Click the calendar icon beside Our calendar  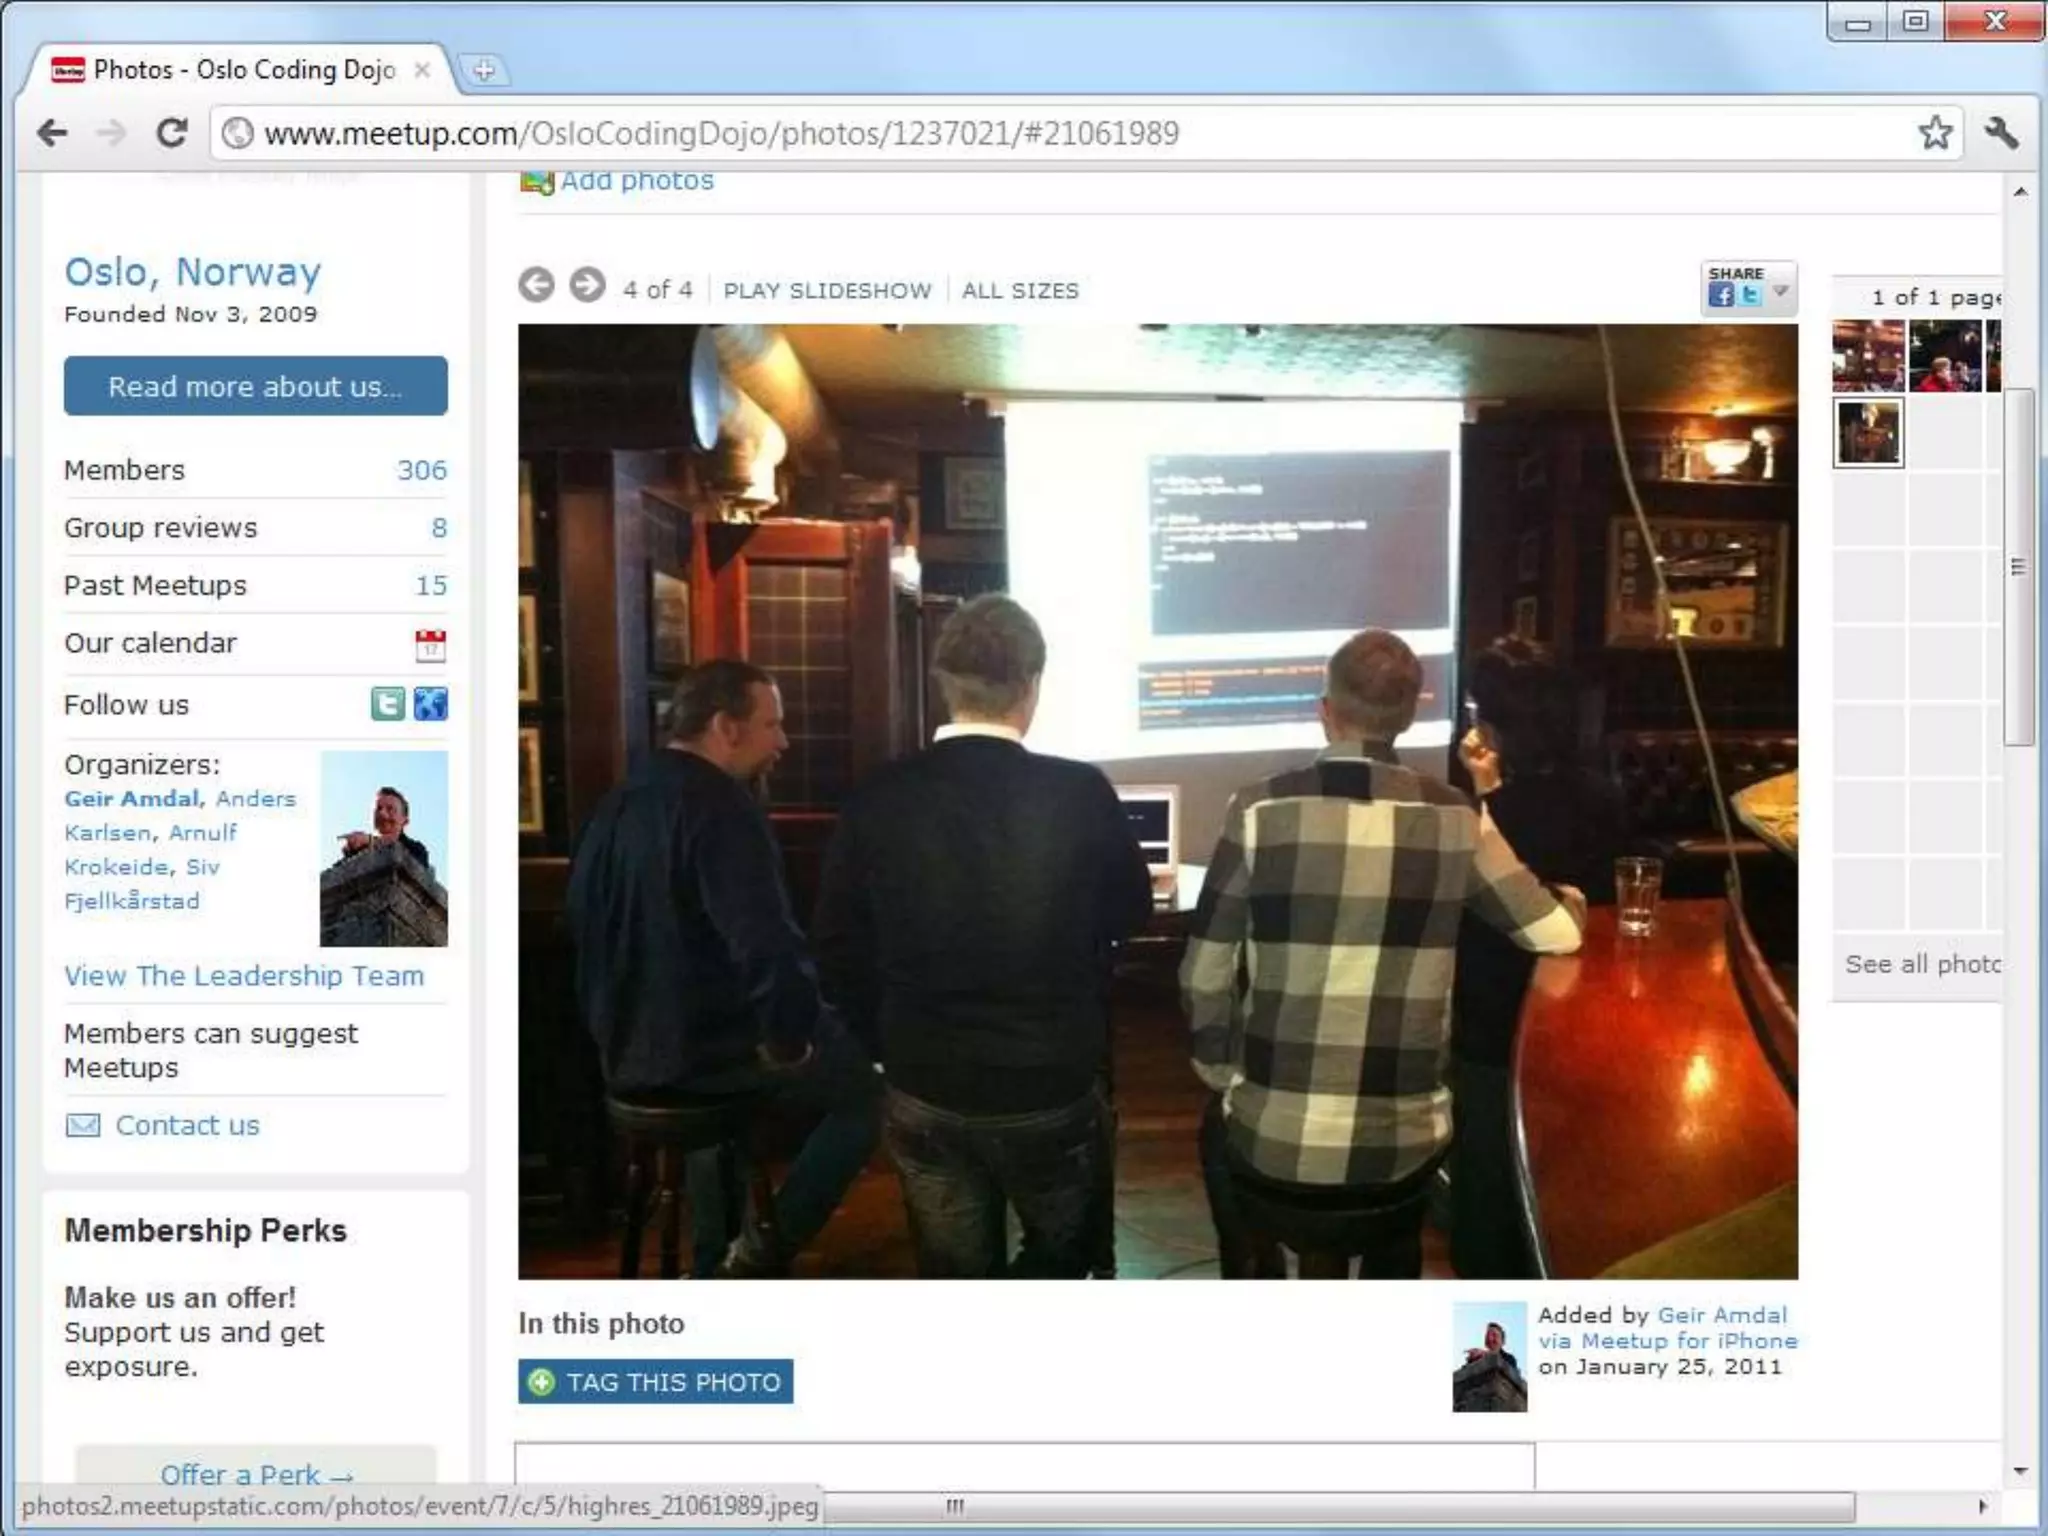coord(430,645)
